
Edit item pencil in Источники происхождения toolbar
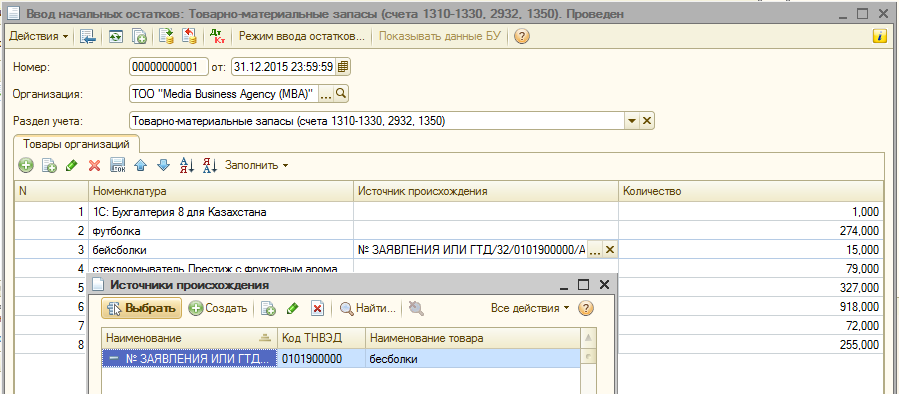click(293, 309)
